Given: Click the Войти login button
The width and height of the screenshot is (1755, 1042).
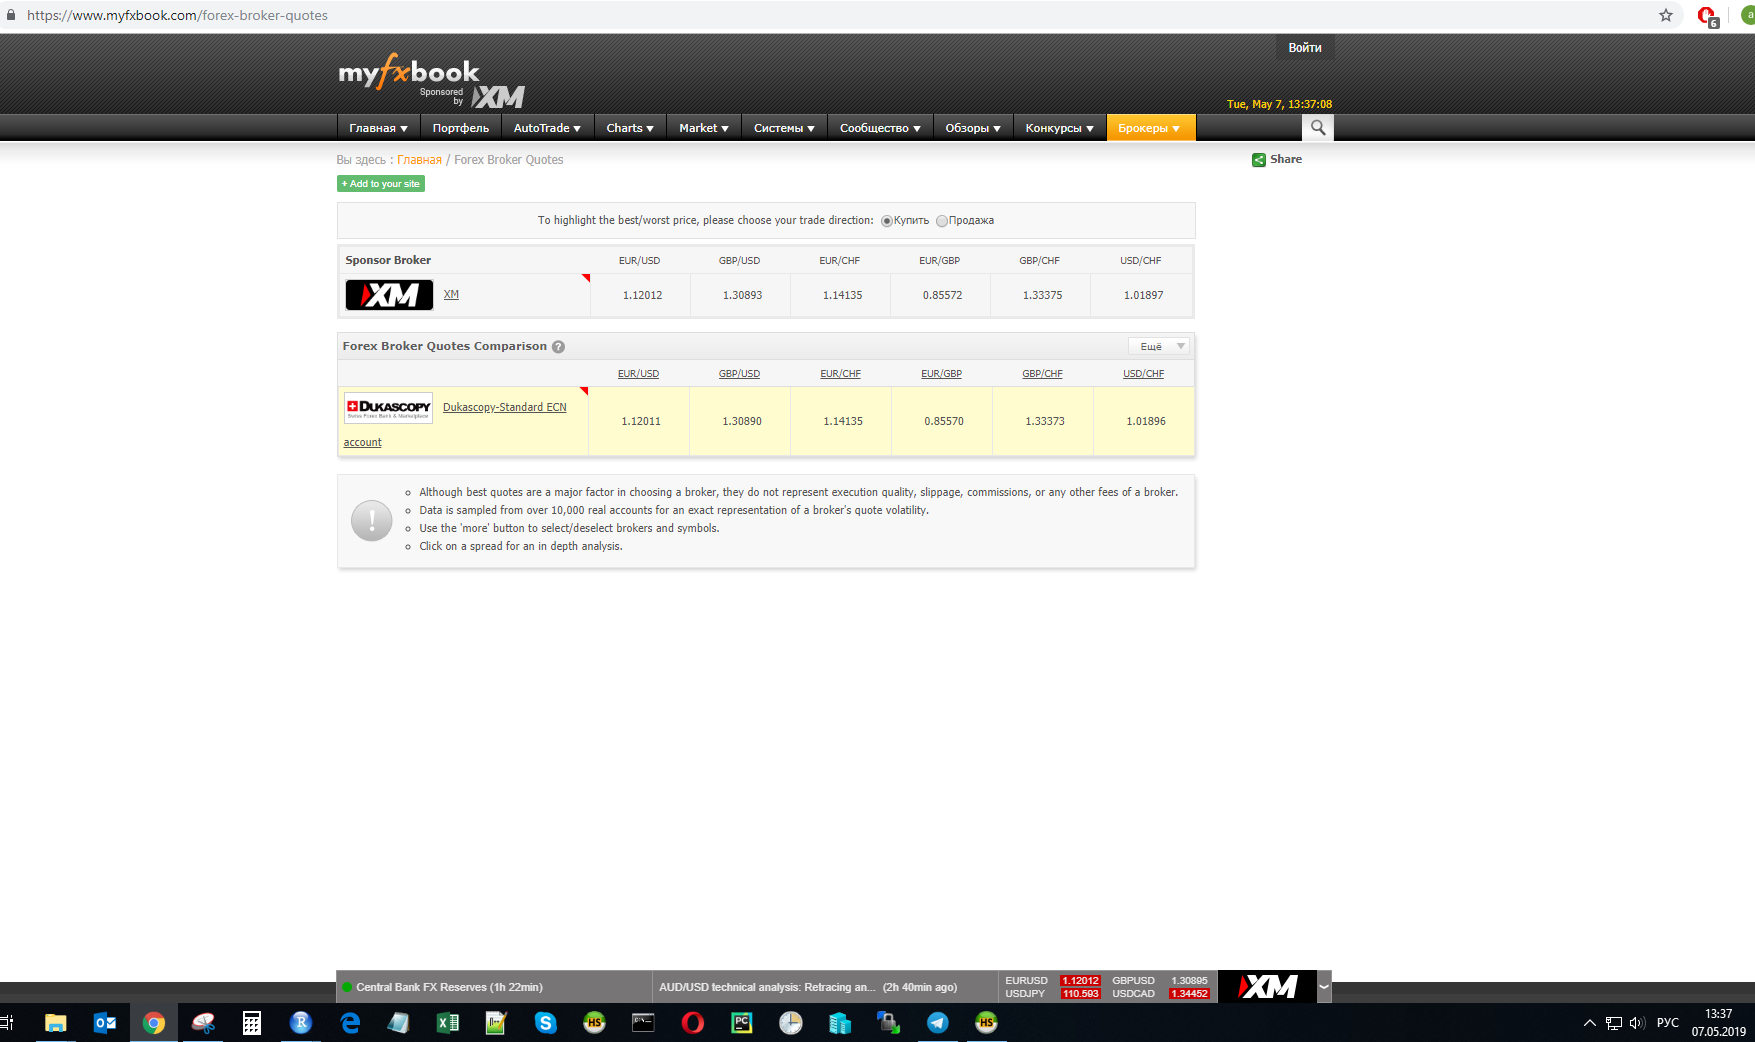Looking at the screenshot, I should pos(1305,48).
